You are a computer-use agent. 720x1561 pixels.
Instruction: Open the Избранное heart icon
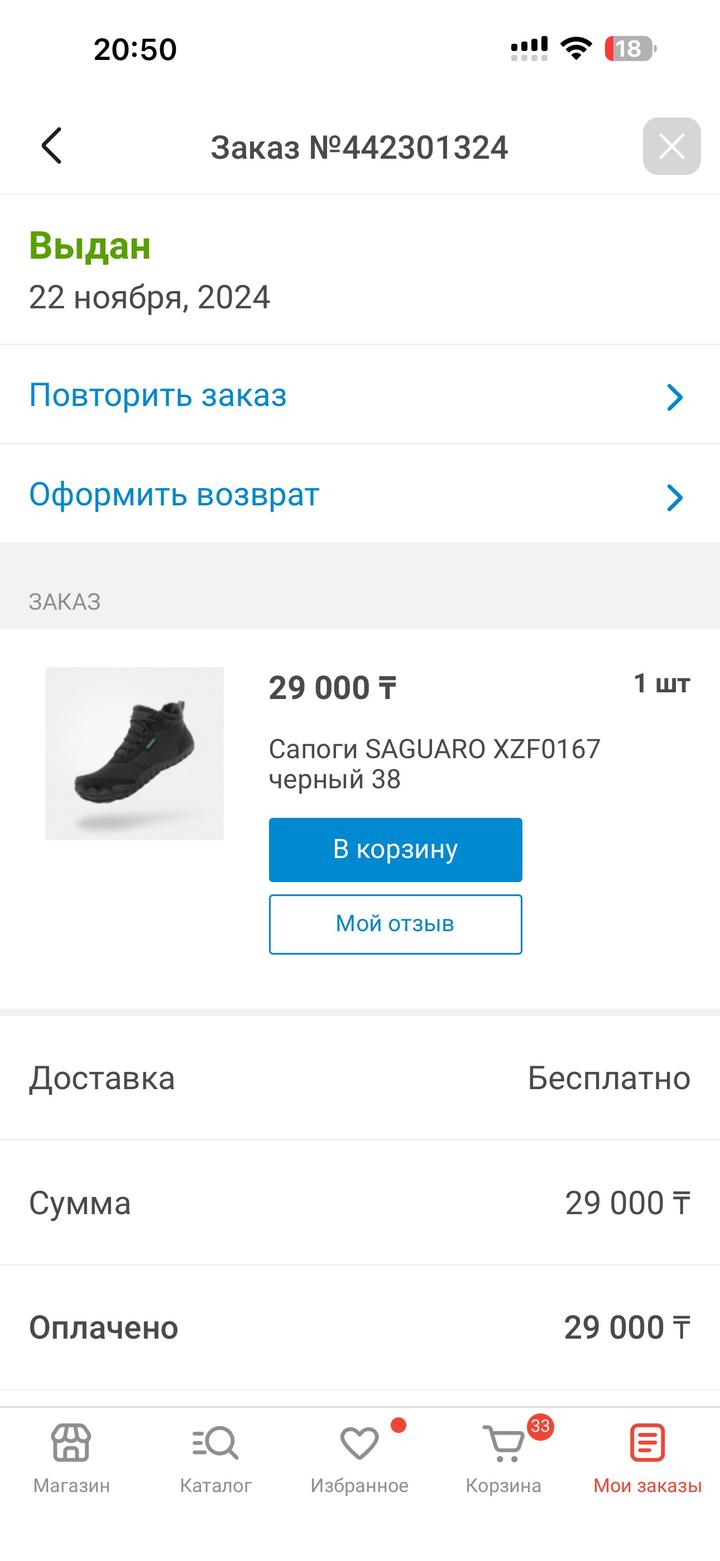(x=359, y=1443)
